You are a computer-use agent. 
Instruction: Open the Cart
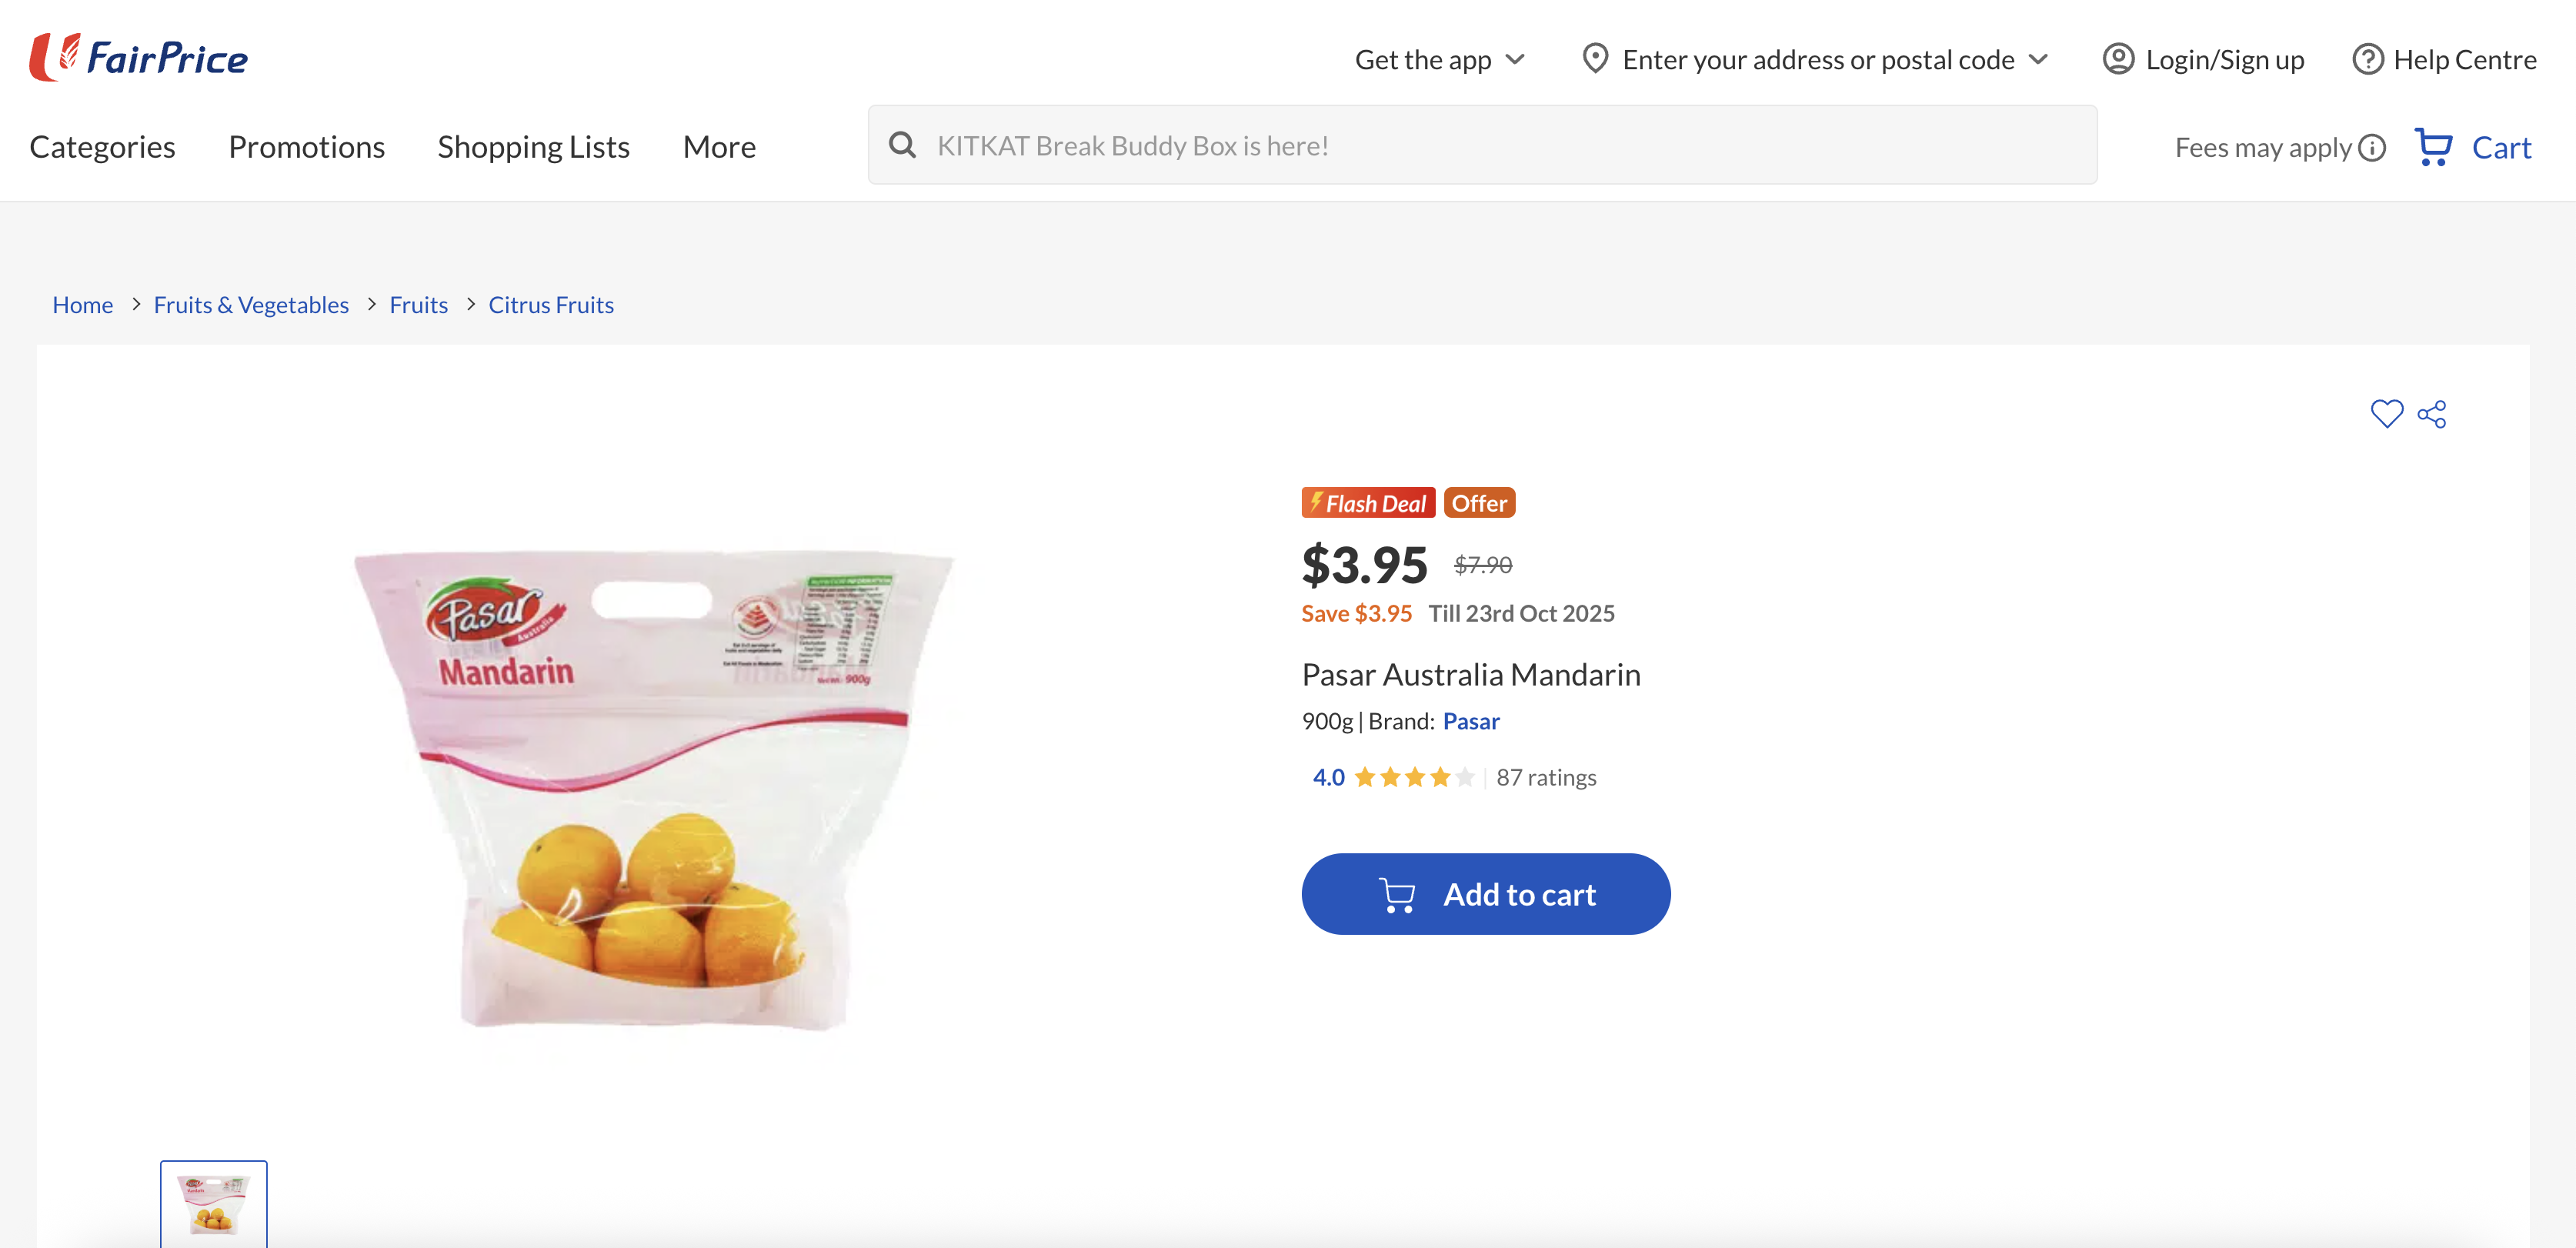point(2472,146)
